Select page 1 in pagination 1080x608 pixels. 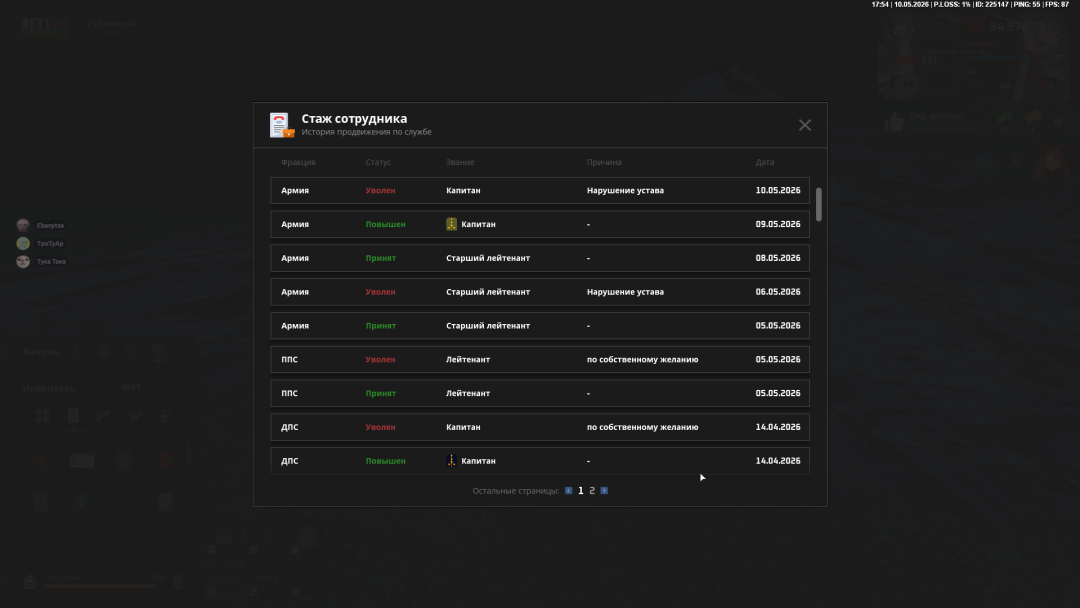[x=581, y=491]
